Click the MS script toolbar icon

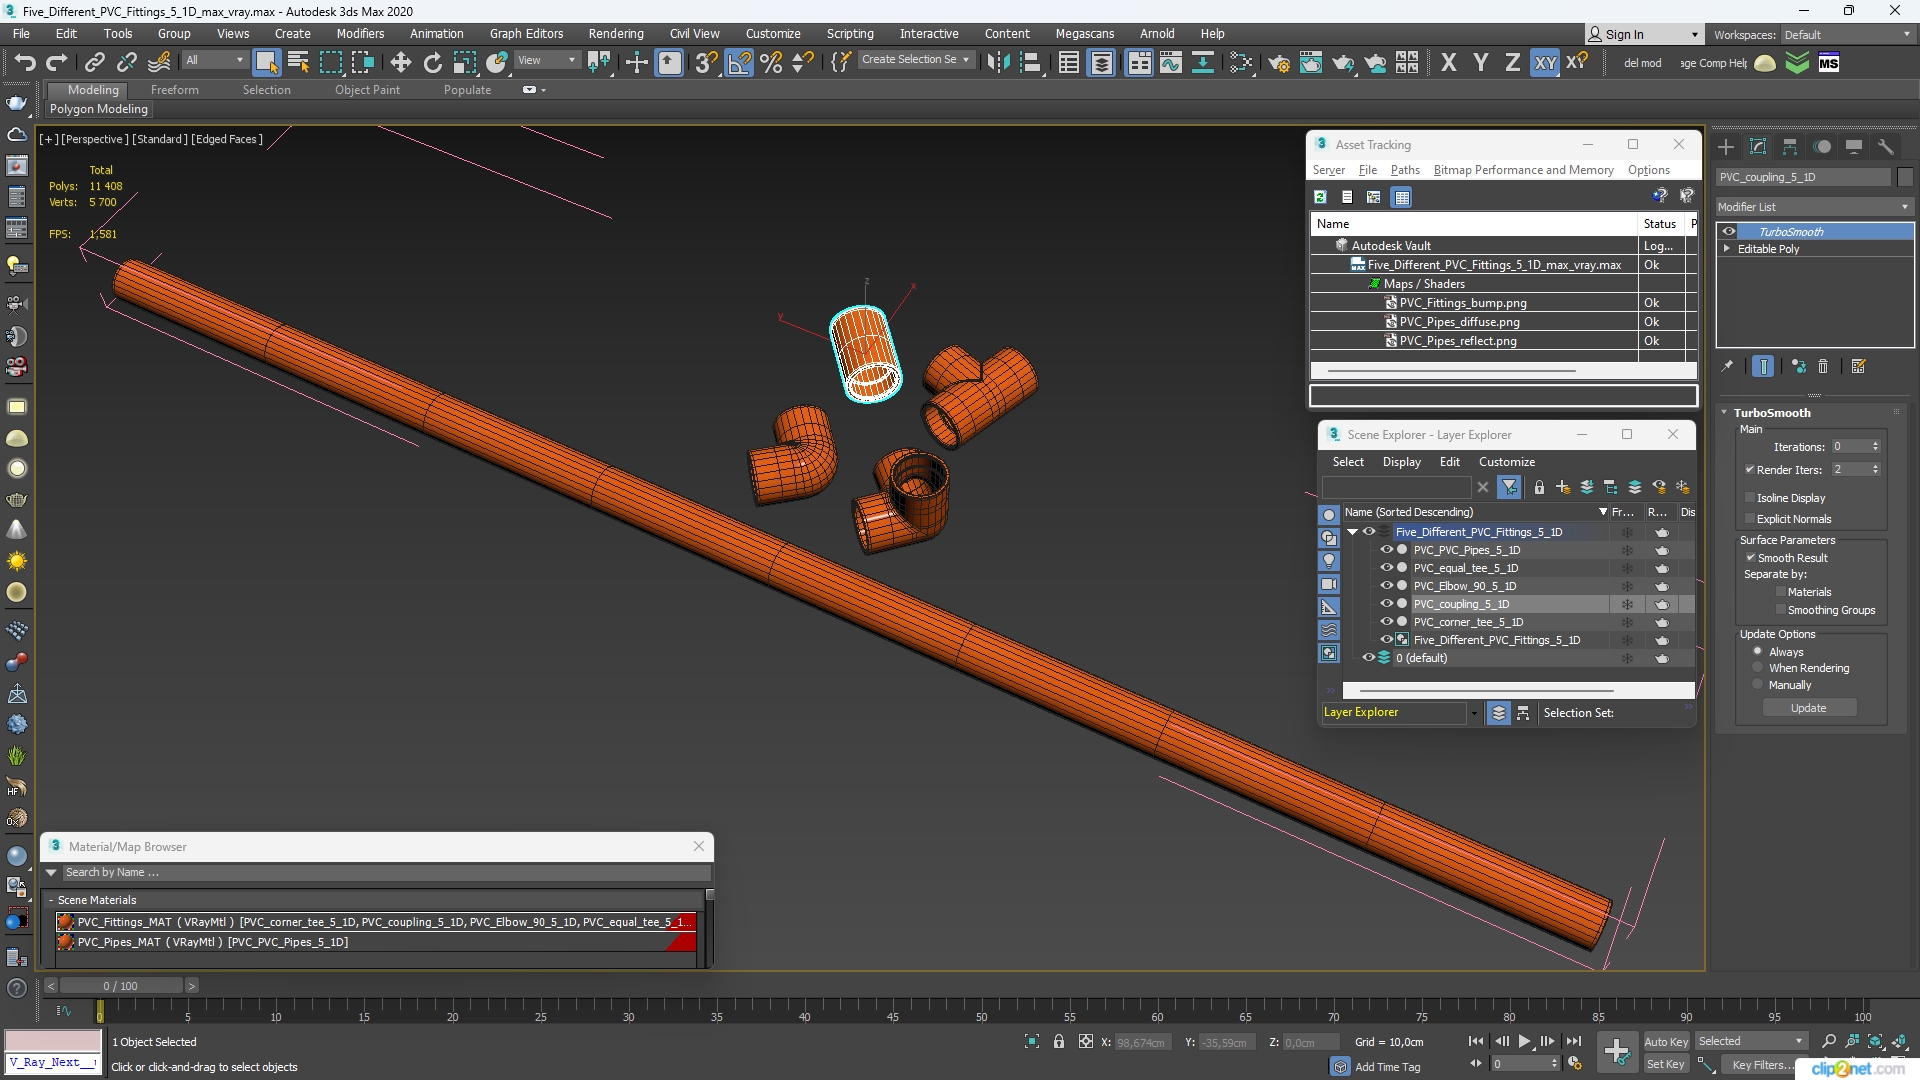1829,63
